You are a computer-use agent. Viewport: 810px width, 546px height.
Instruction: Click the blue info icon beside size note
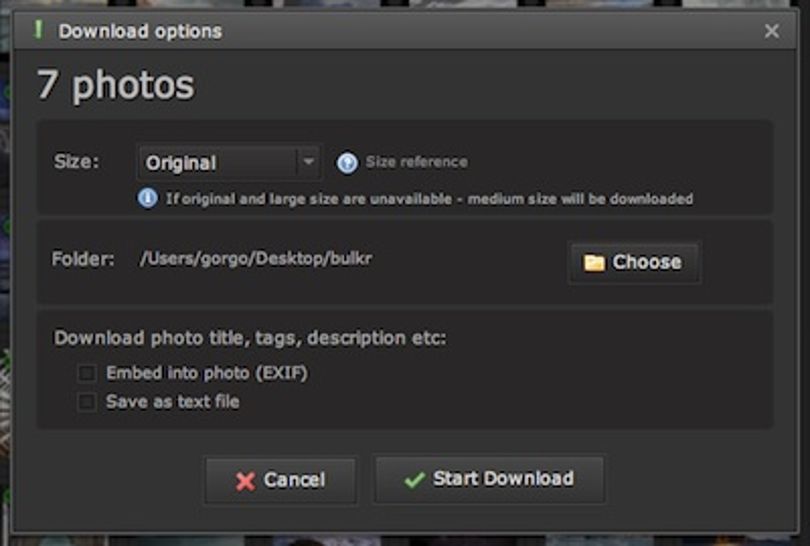148,198
